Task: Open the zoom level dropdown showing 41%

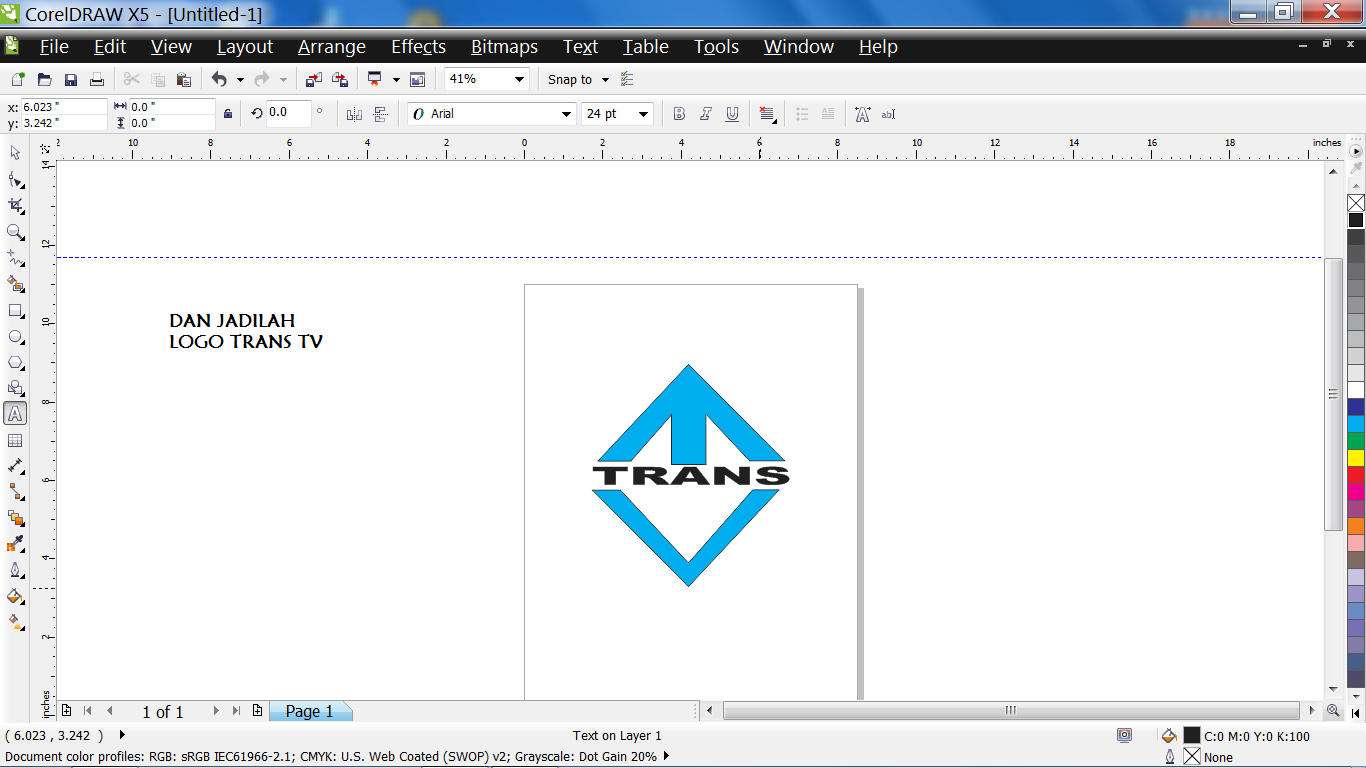Action: coord(517,79)
